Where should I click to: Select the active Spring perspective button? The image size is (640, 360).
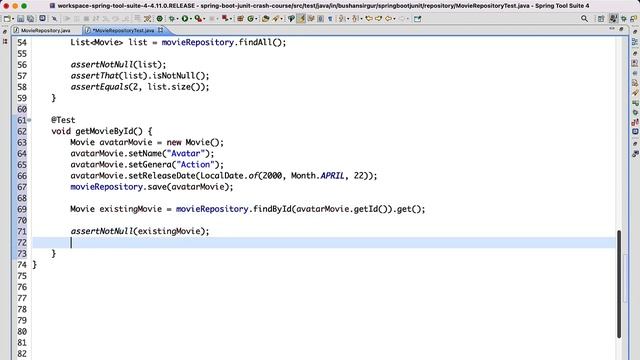pos(613,19)
